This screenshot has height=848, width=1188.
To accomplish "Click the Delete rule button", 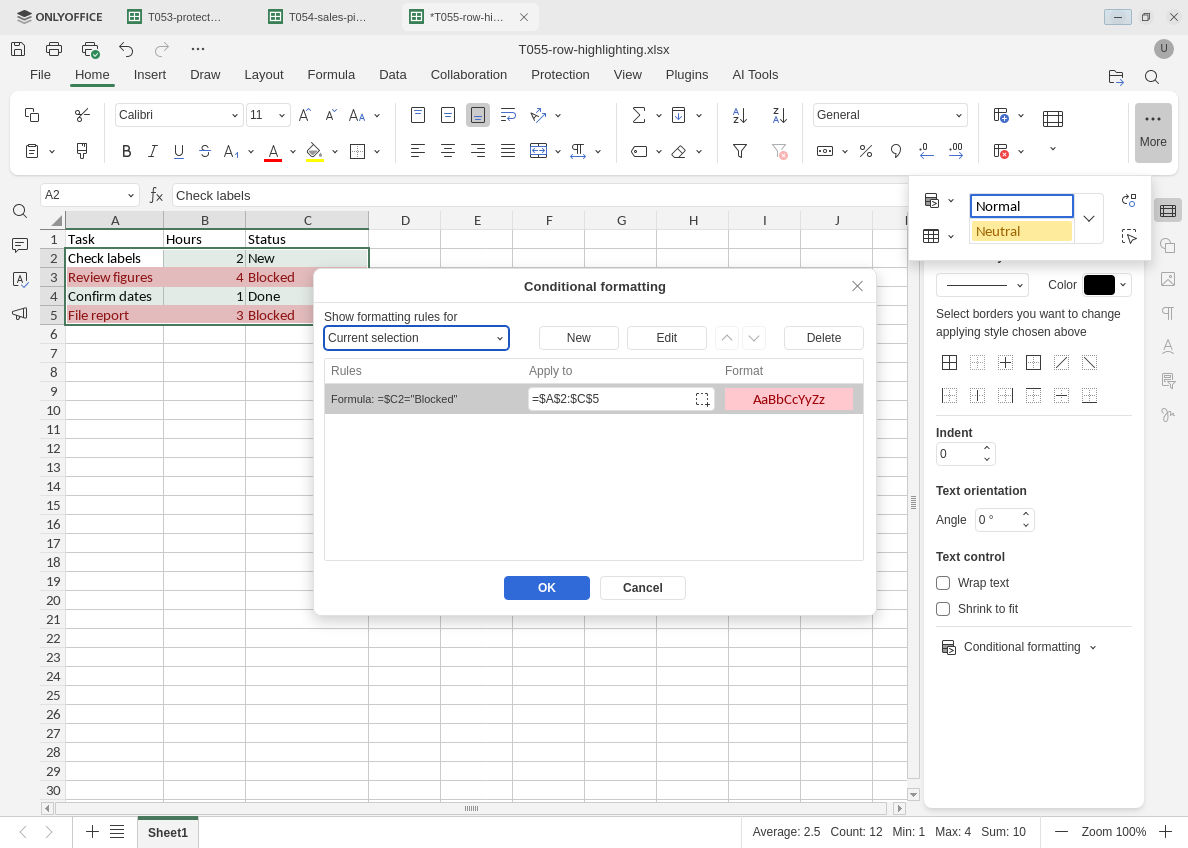I will (x=824, y=338).
